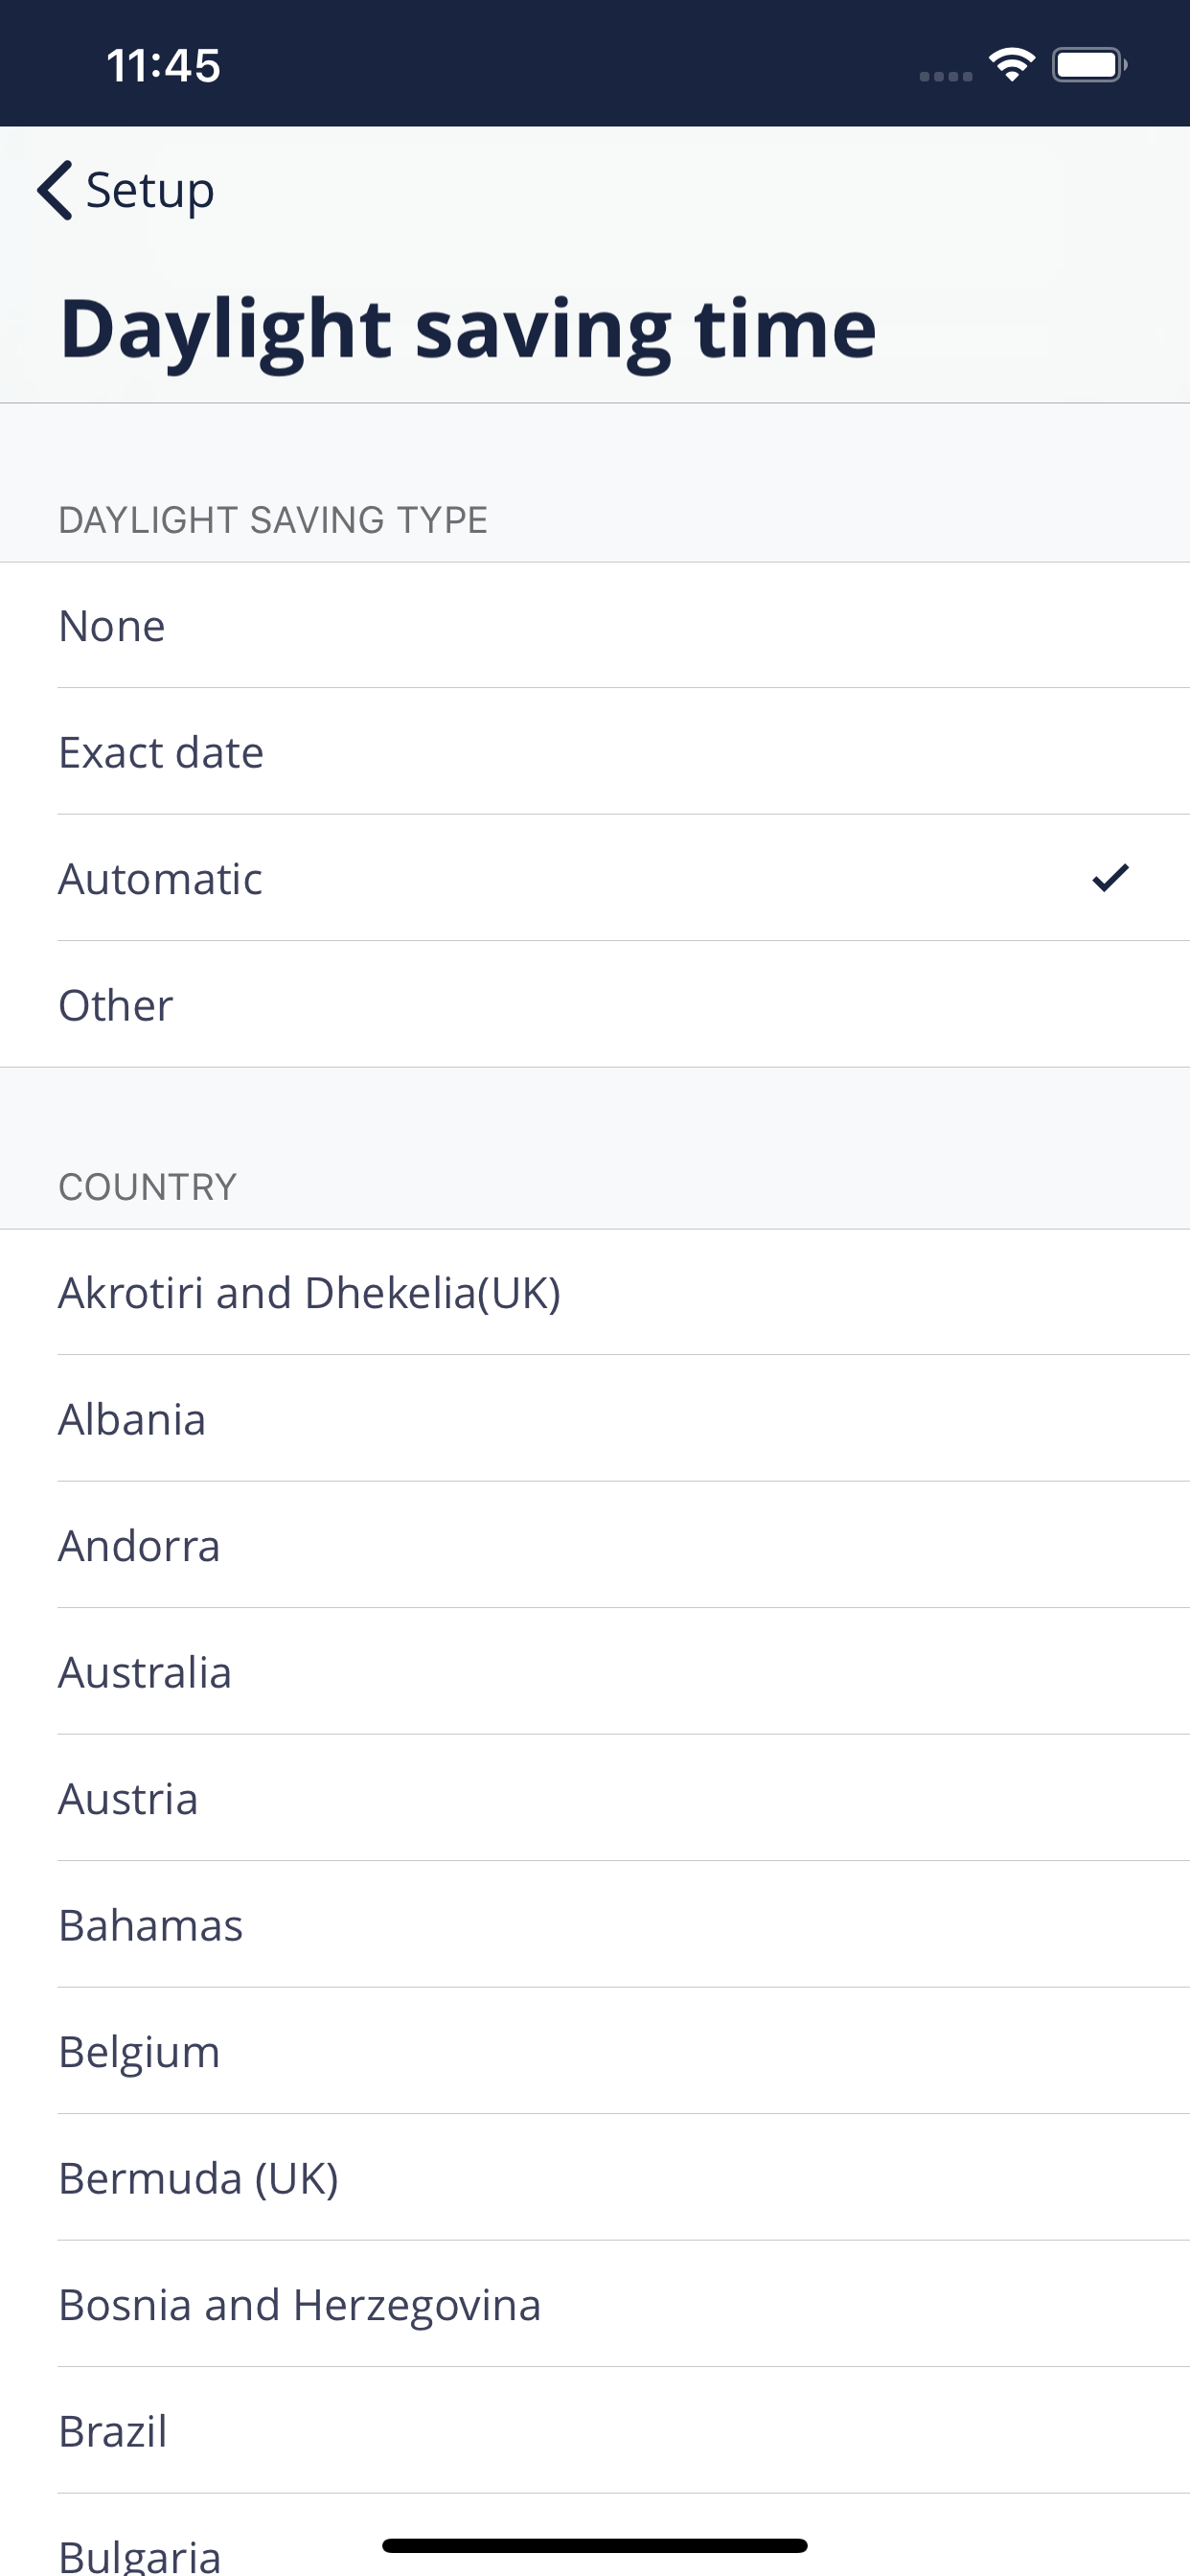Select the Automatic option
The image size is (1190, 2576).
[x=595, y=879]
